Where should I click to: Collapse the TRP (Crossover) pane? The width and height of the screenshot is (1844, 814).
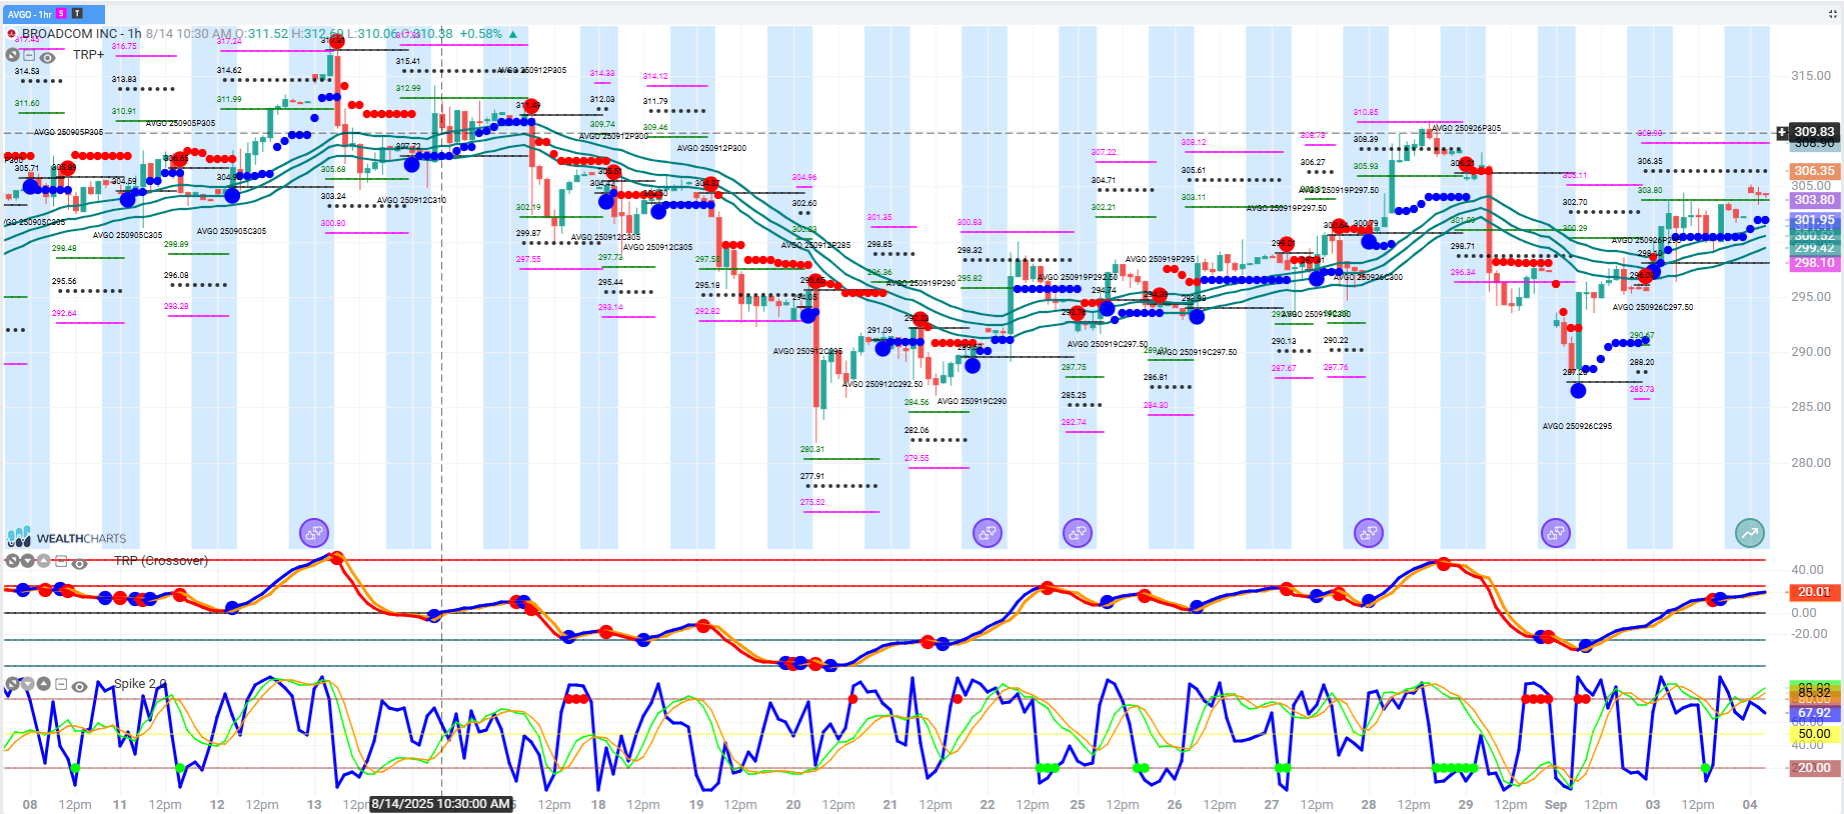[x=61, y=562]
